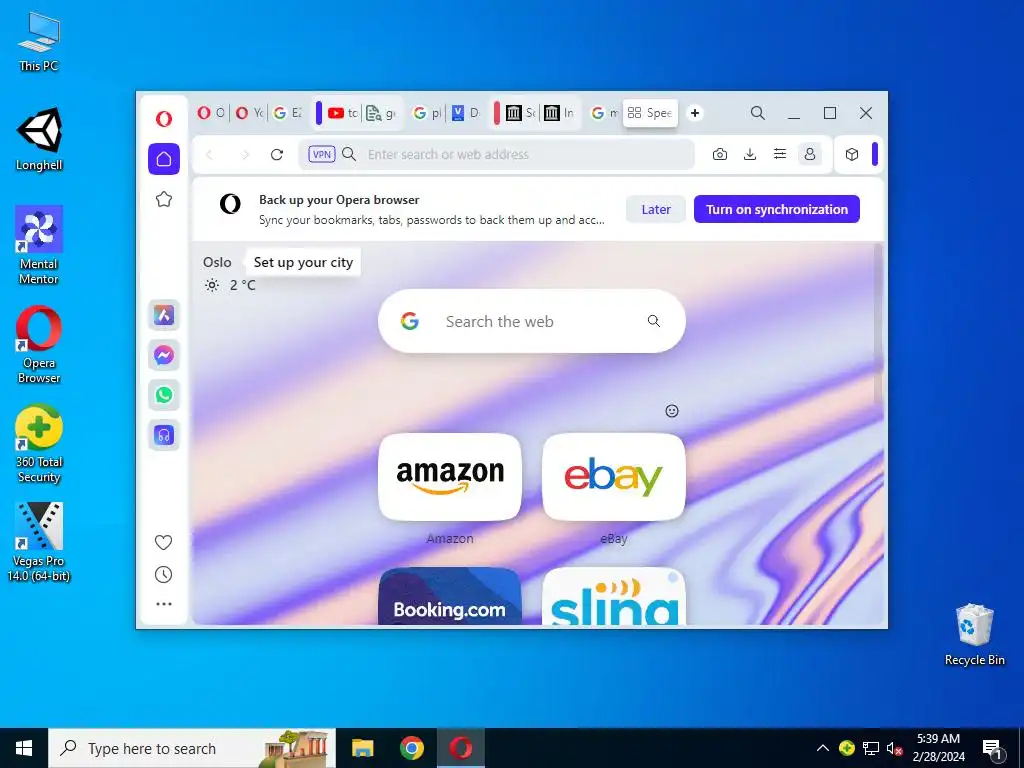This screenshot has width=1024, height=768.
Task: Open the first museum-icon tab 'Sc'
Action: coord(520,113)
